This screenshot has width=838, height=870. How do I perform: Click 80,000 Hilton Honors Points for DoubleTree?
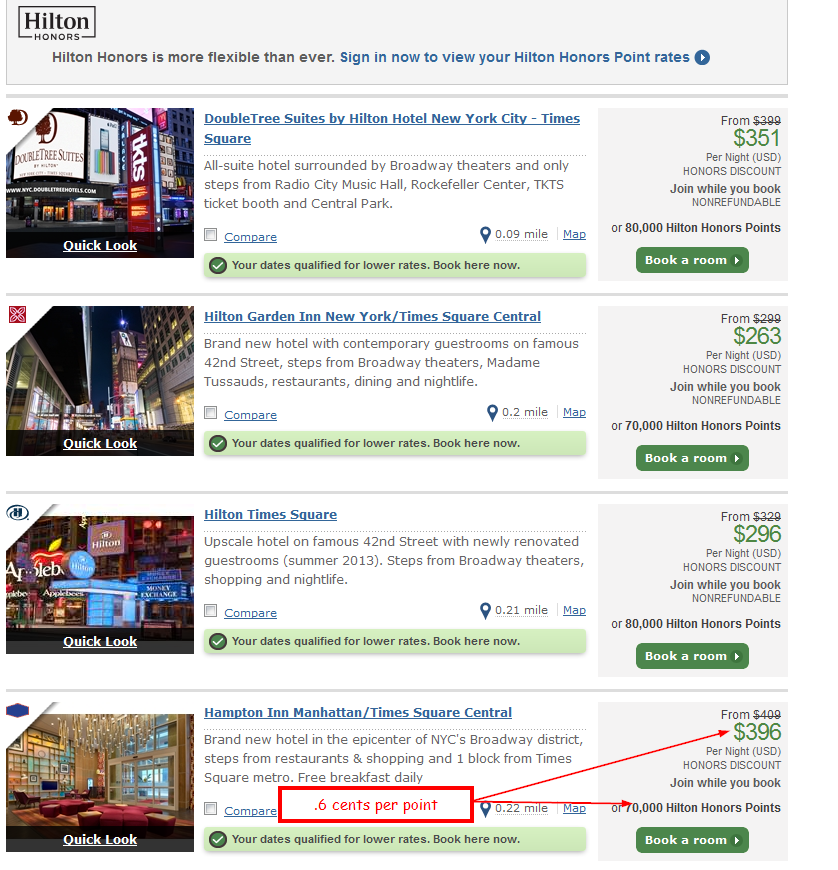703,228
